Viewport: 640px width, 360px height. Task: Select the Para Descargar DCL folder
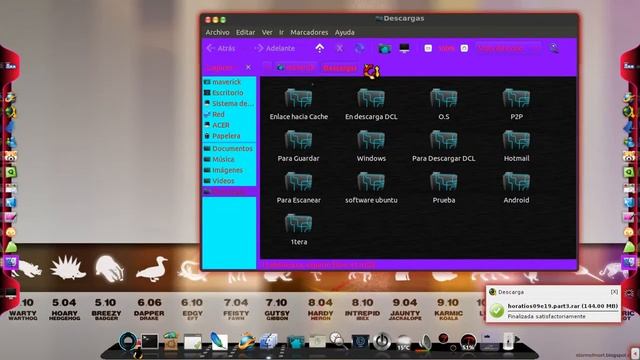[x=444, y=146]
